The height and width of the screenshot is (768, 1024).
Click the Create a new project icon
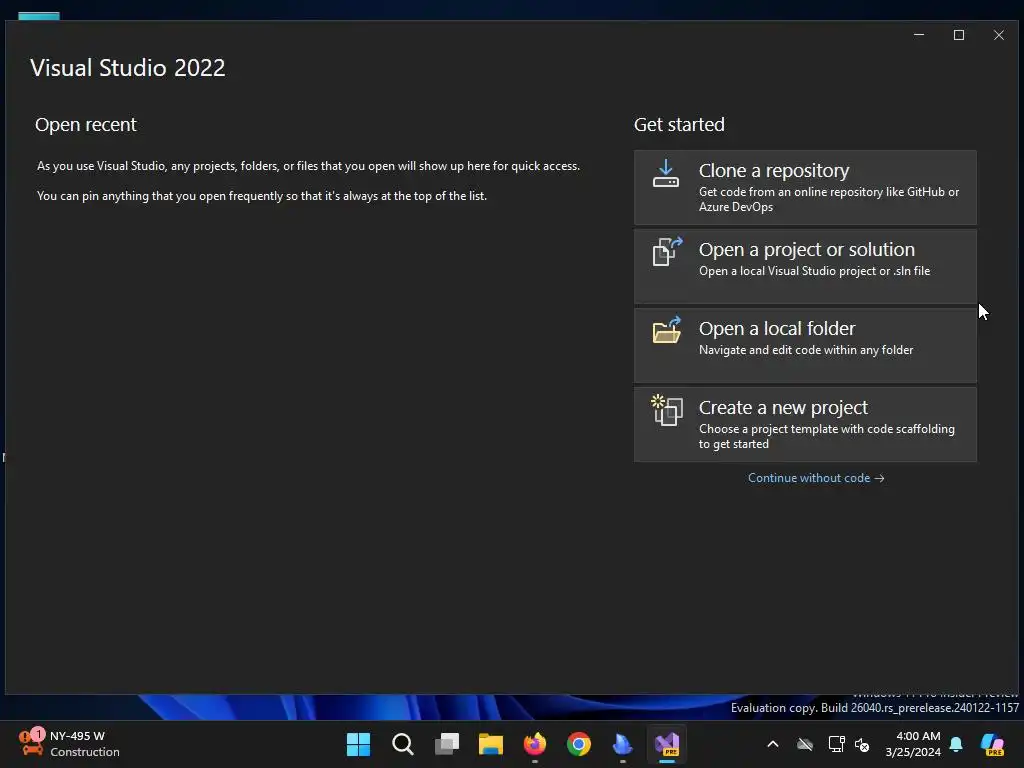[x=667, y=410]
